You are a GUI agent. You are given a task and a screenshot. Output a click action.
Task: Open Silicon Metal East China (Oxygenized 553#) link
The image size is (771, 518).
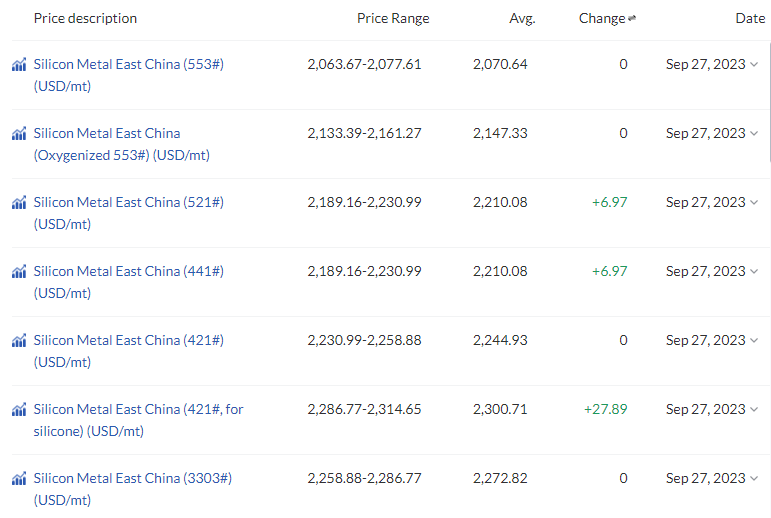pos(122,144)
